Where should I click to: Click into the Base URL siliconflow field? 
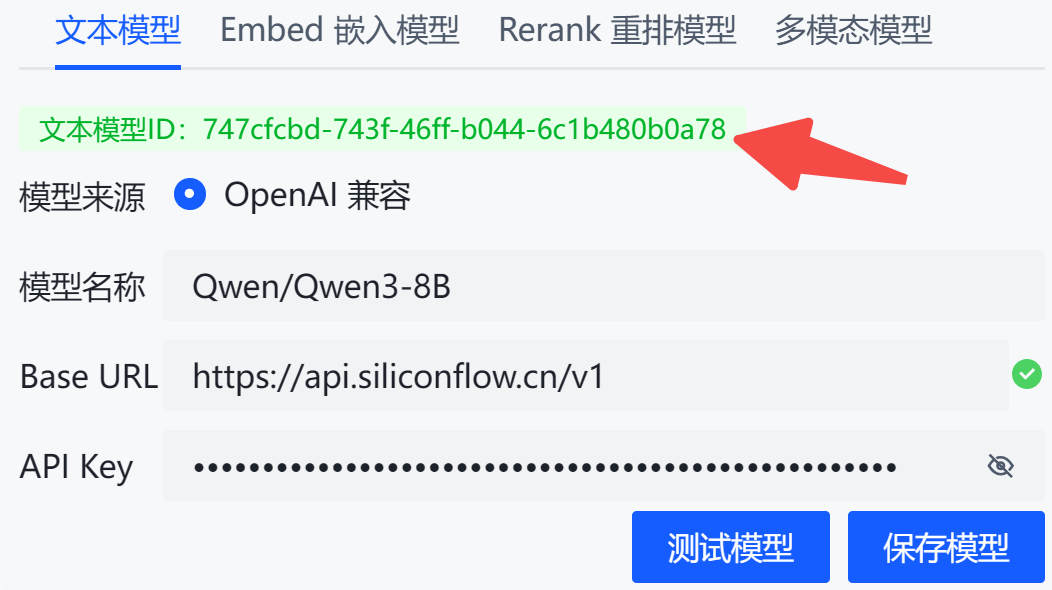click(x=586, y=375)
